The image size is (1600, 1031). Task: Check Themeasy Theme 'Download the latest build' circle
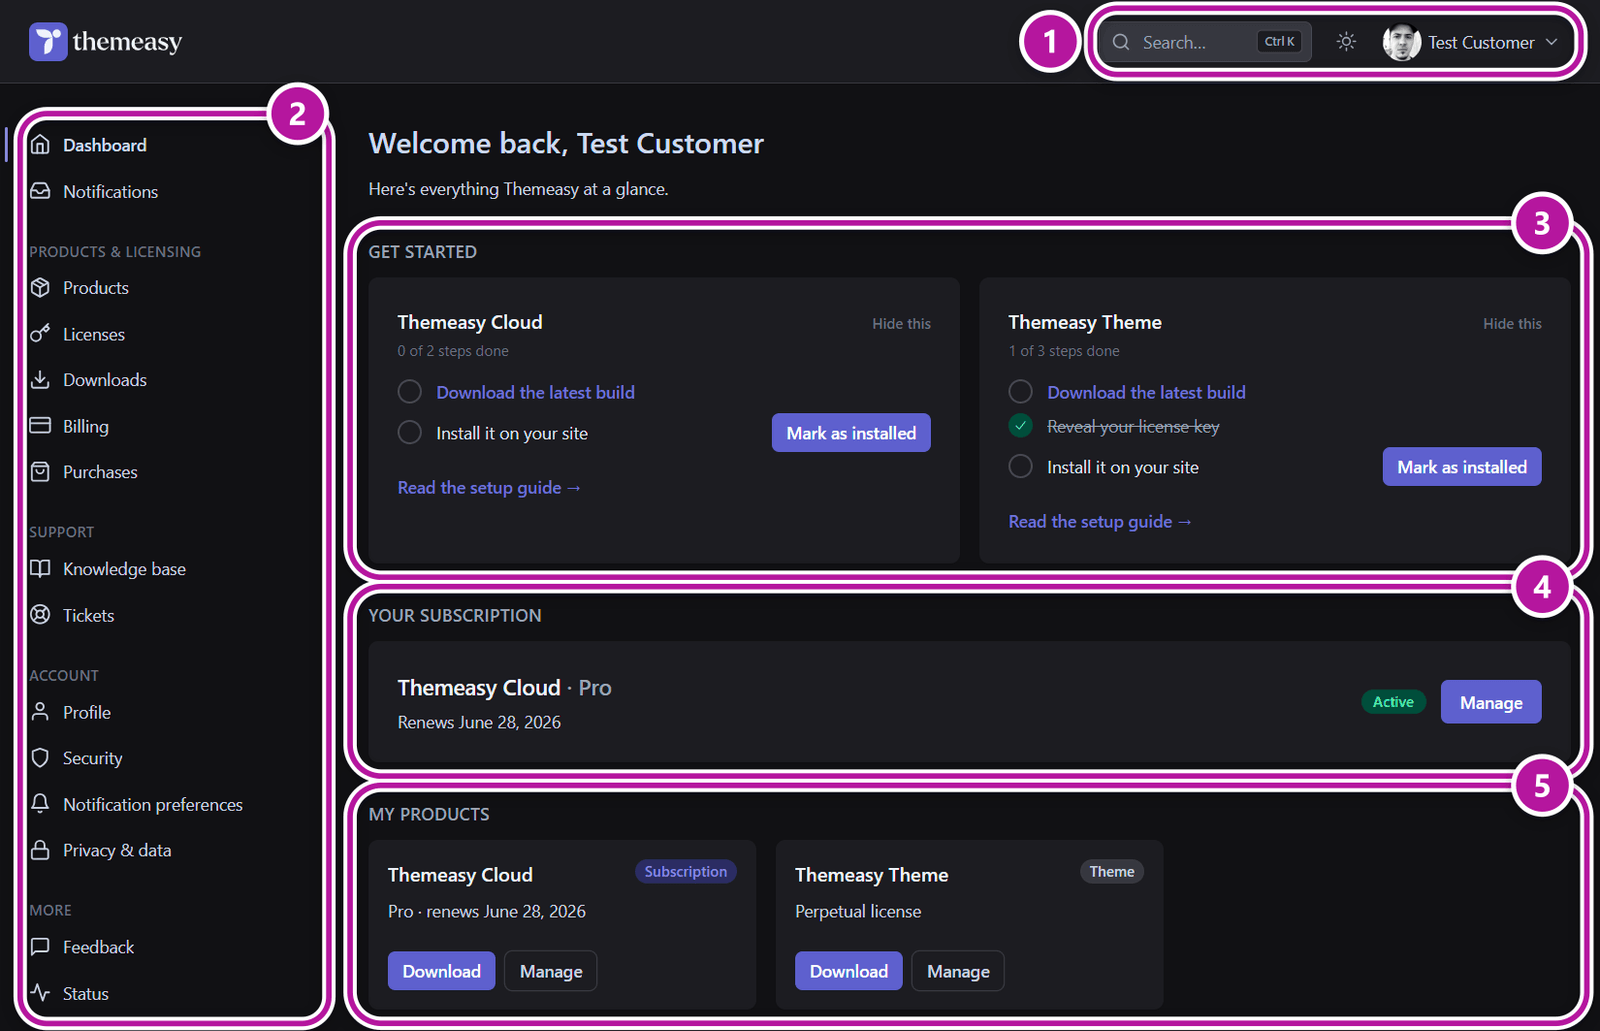coord(1020,392)
